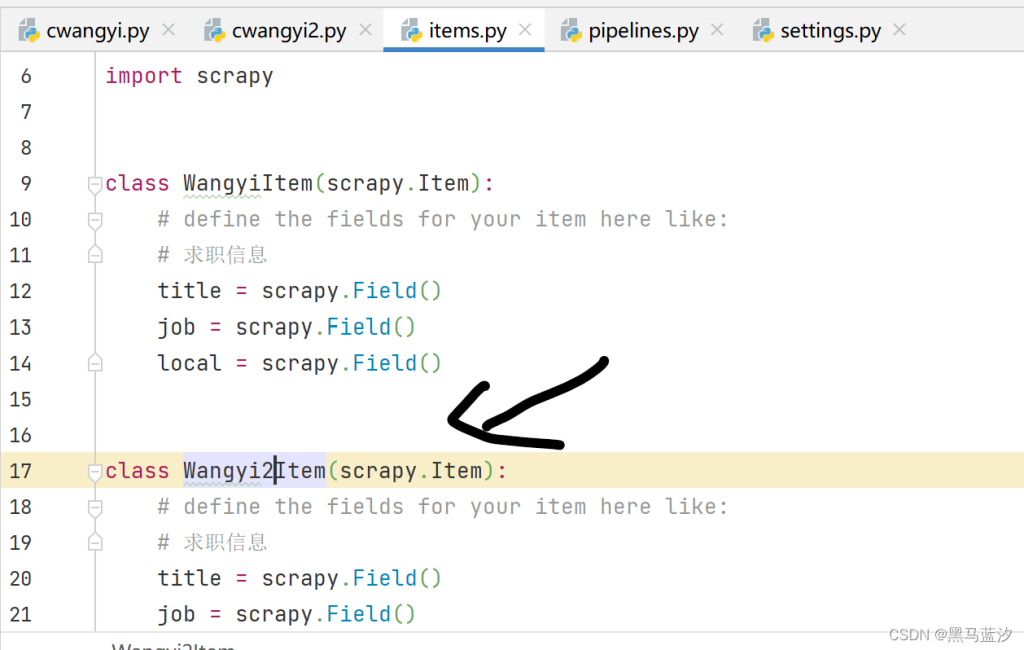
Task: Click the '# define the fields' comment on line 10
Action: (x=443, y=219)
